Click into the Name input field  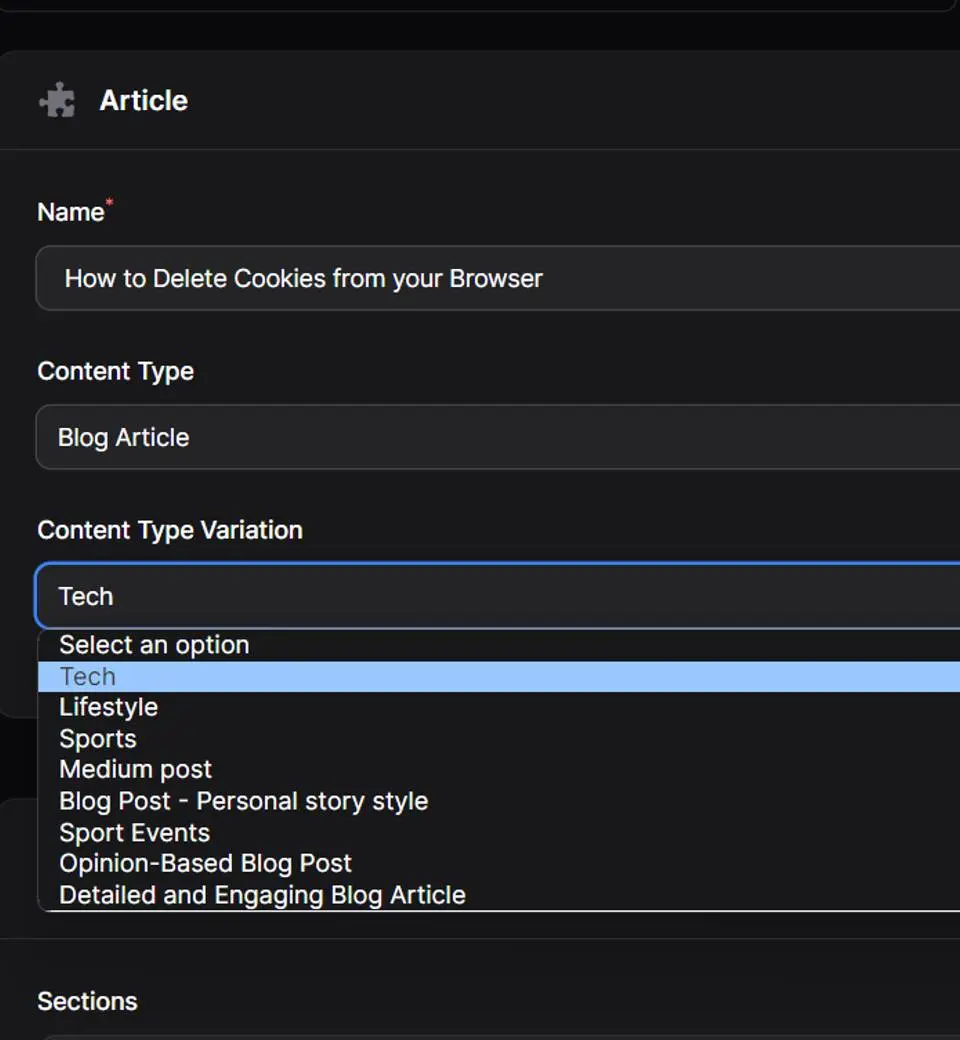pos(500,278)
